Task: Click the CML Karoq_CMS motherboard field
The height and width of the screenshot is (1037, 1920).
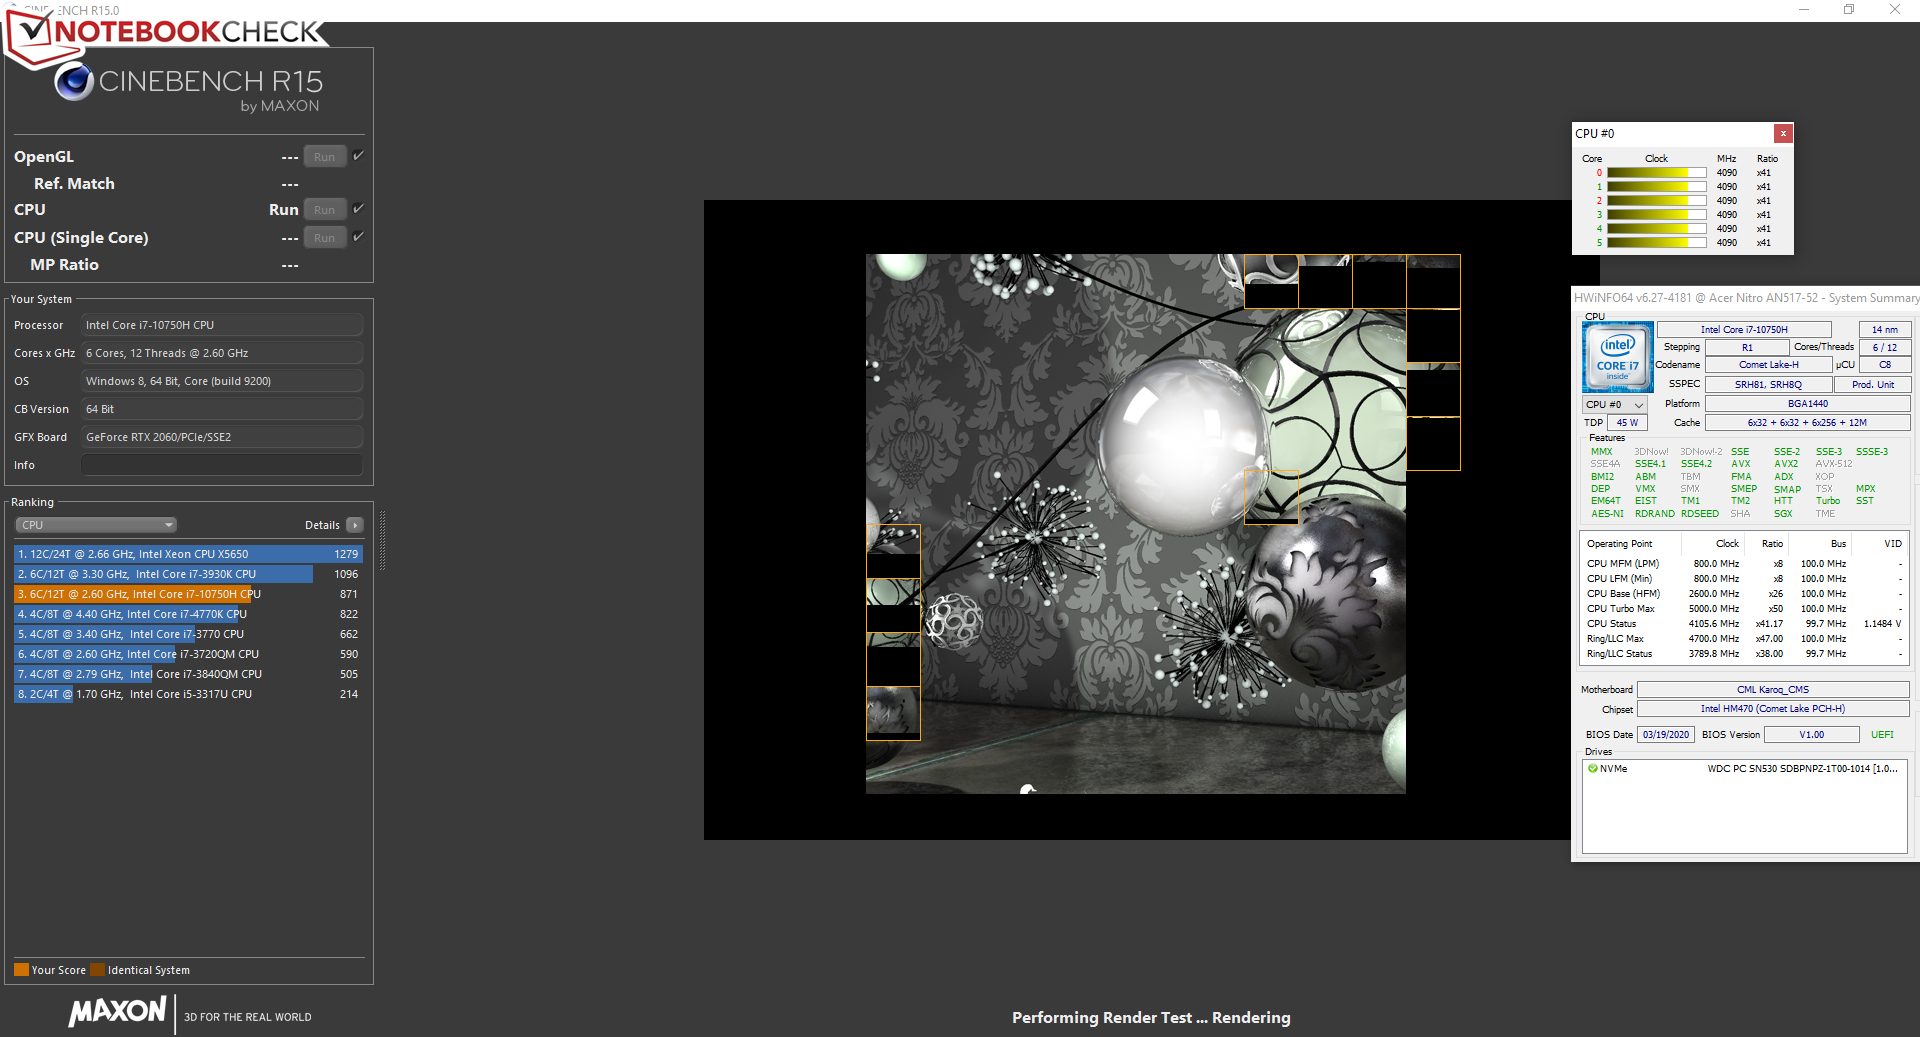Action: [x=1772, y=690]
